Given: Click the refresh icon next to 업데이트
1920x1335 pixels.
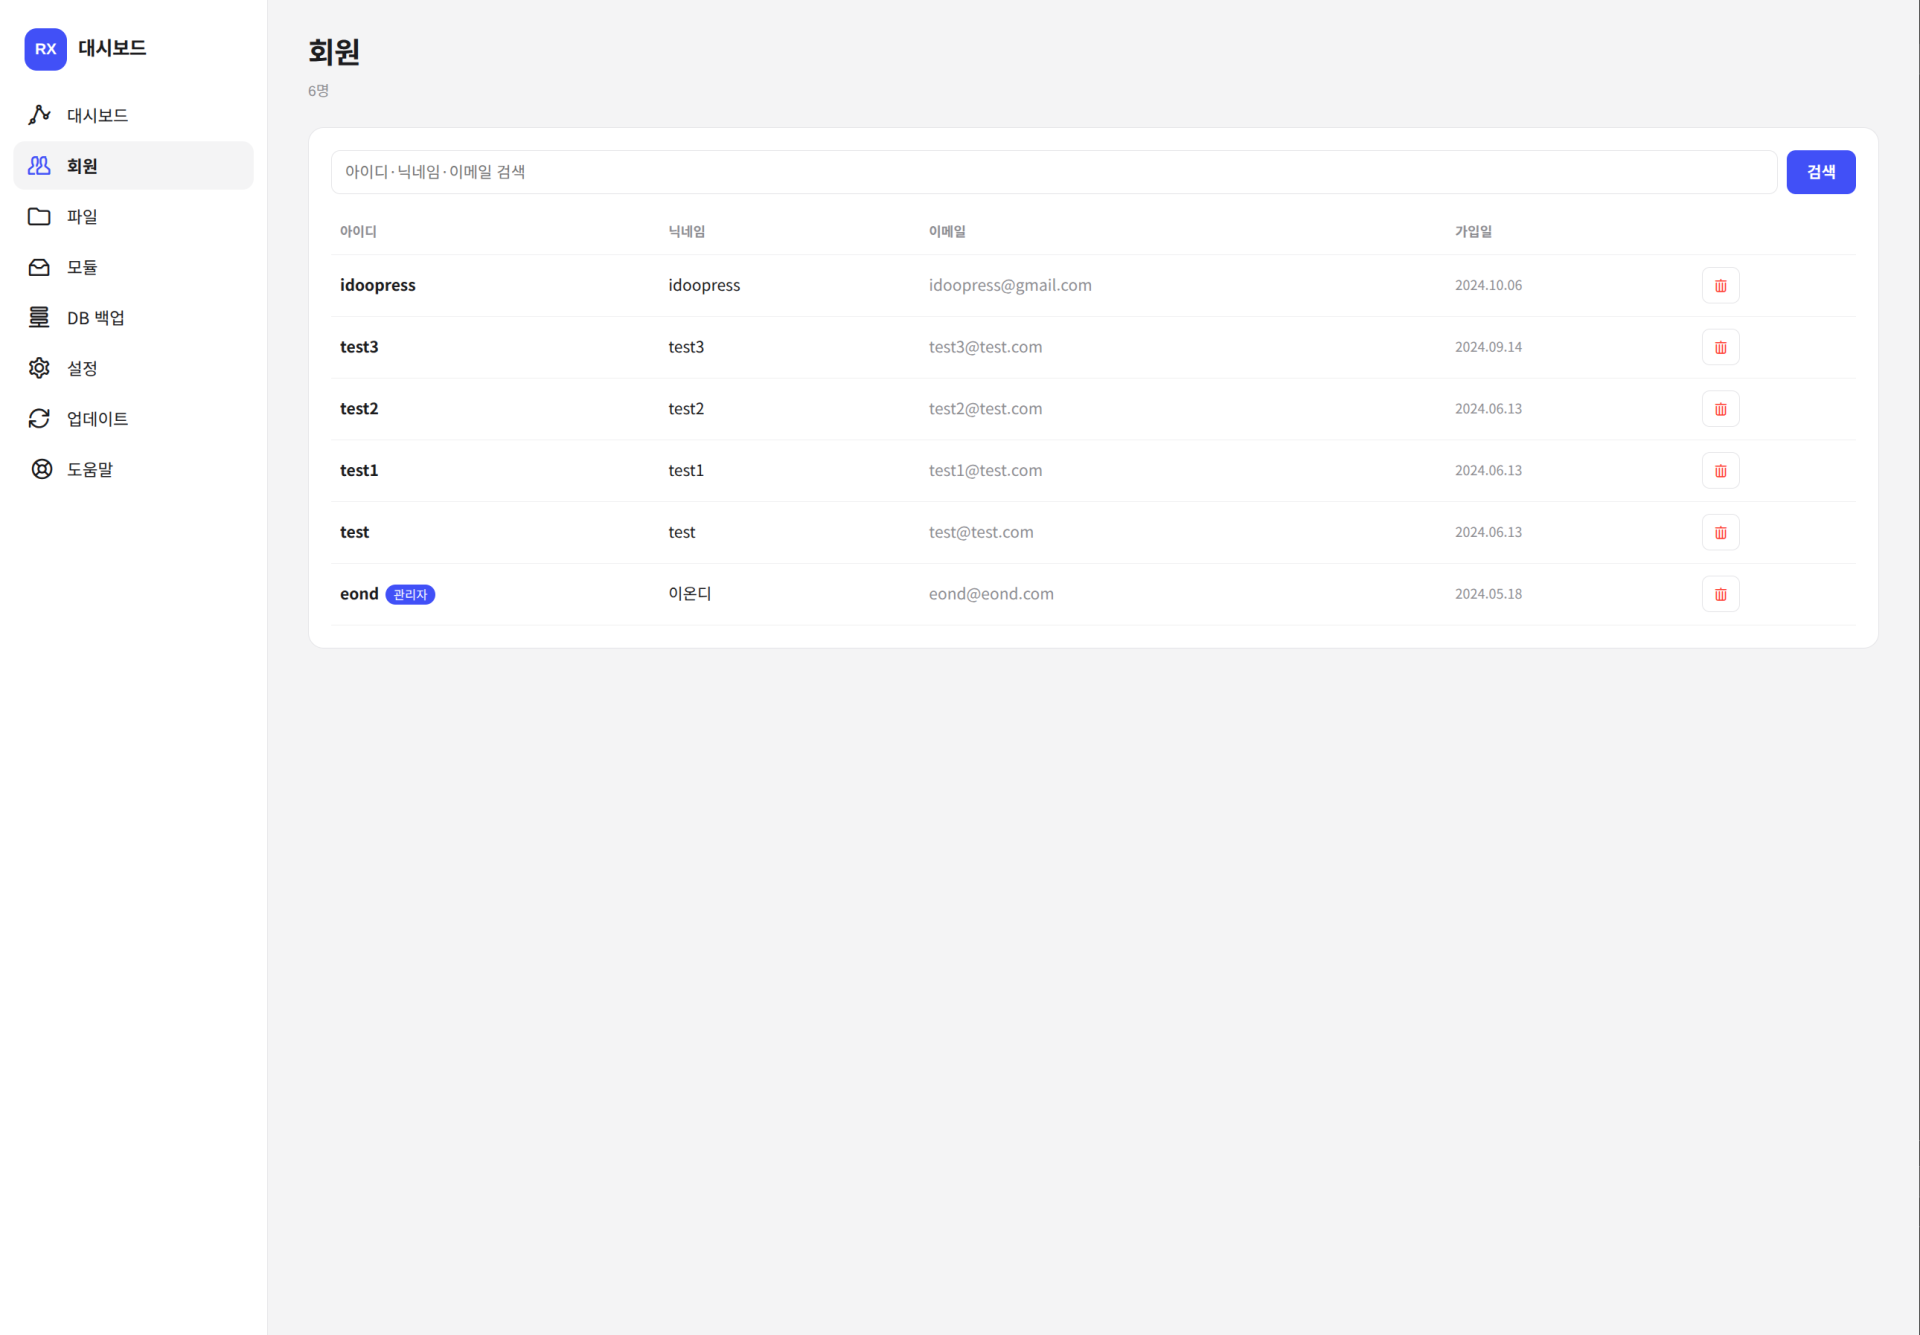Looking at the screenshot, I should click(x=39, y=418).
